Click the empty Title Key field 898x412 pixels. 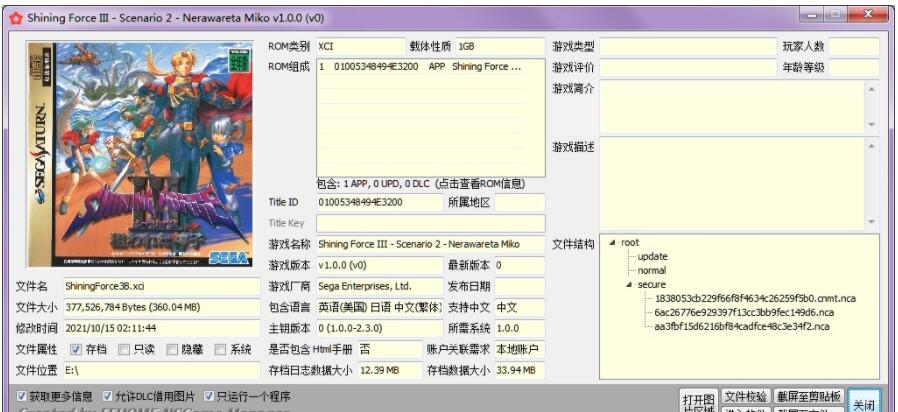431,223
